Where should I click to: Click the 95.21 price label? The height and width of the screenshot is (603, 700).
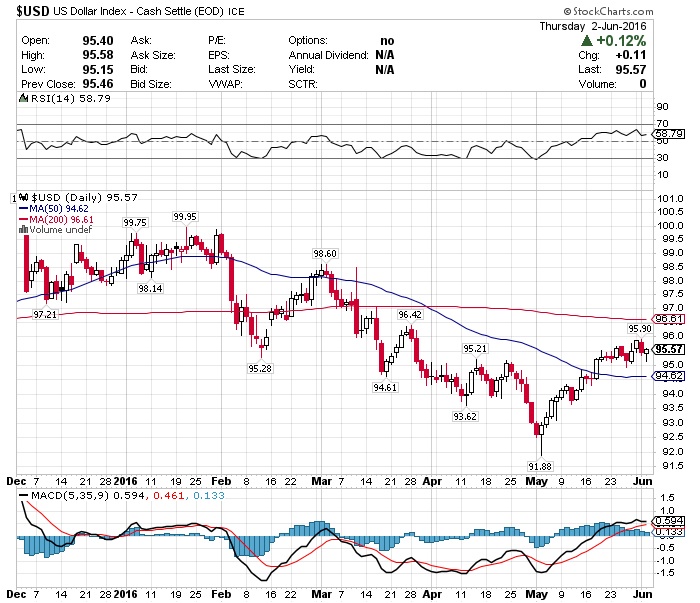pos(475,348)
